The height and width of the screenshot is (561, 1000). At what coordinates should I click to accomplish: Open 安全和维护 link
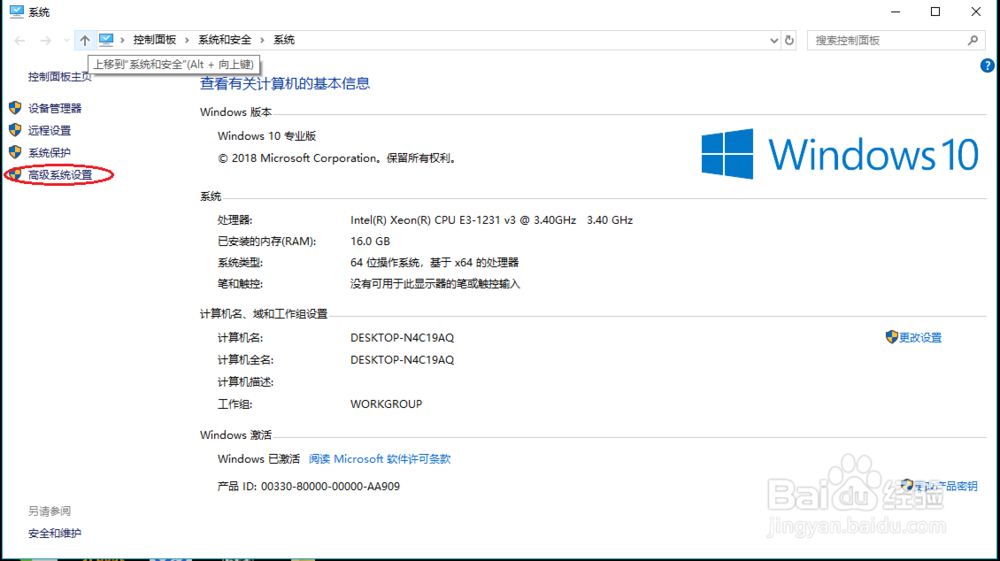[x=54, y=534]
